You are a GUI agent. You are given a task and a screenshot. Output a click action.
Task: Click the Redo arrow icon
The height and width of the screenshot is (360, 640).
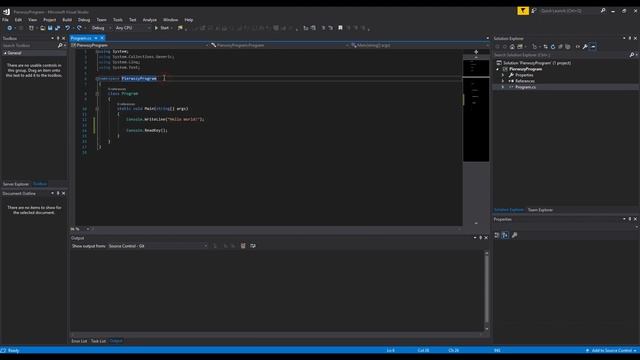click(79, 28)
